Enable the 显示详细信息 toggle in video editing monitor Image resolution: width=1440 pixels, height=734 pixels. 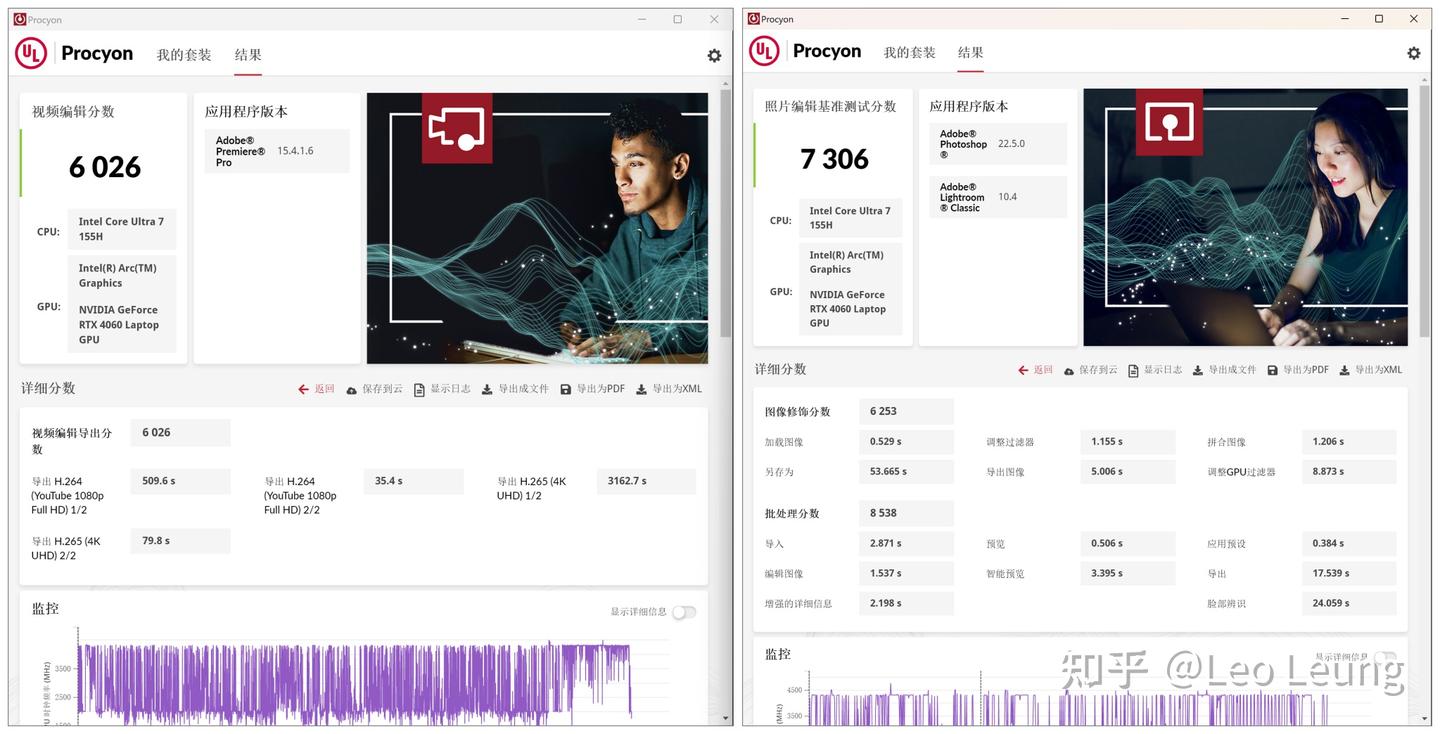click(684, 611)
